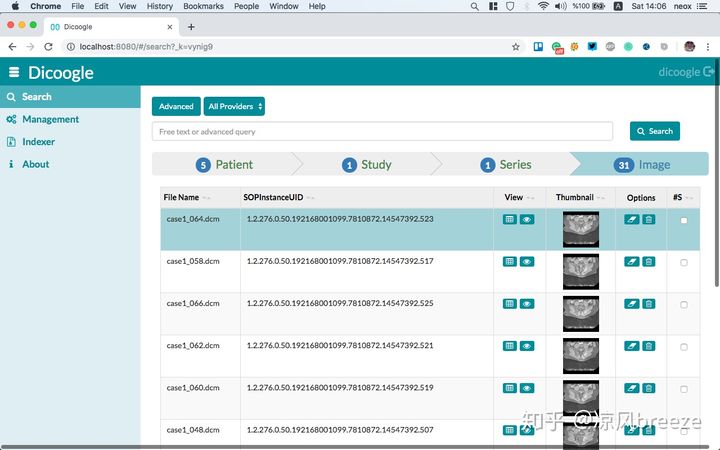Show image preview eye icon for case1_064.dcm
This screenshot has width=720, height=450.
(x=527, y=219)
